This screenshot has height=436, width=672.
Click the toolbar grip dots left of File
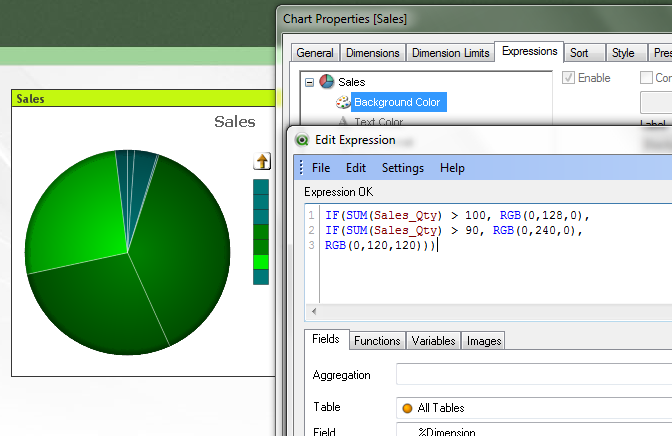301,168
